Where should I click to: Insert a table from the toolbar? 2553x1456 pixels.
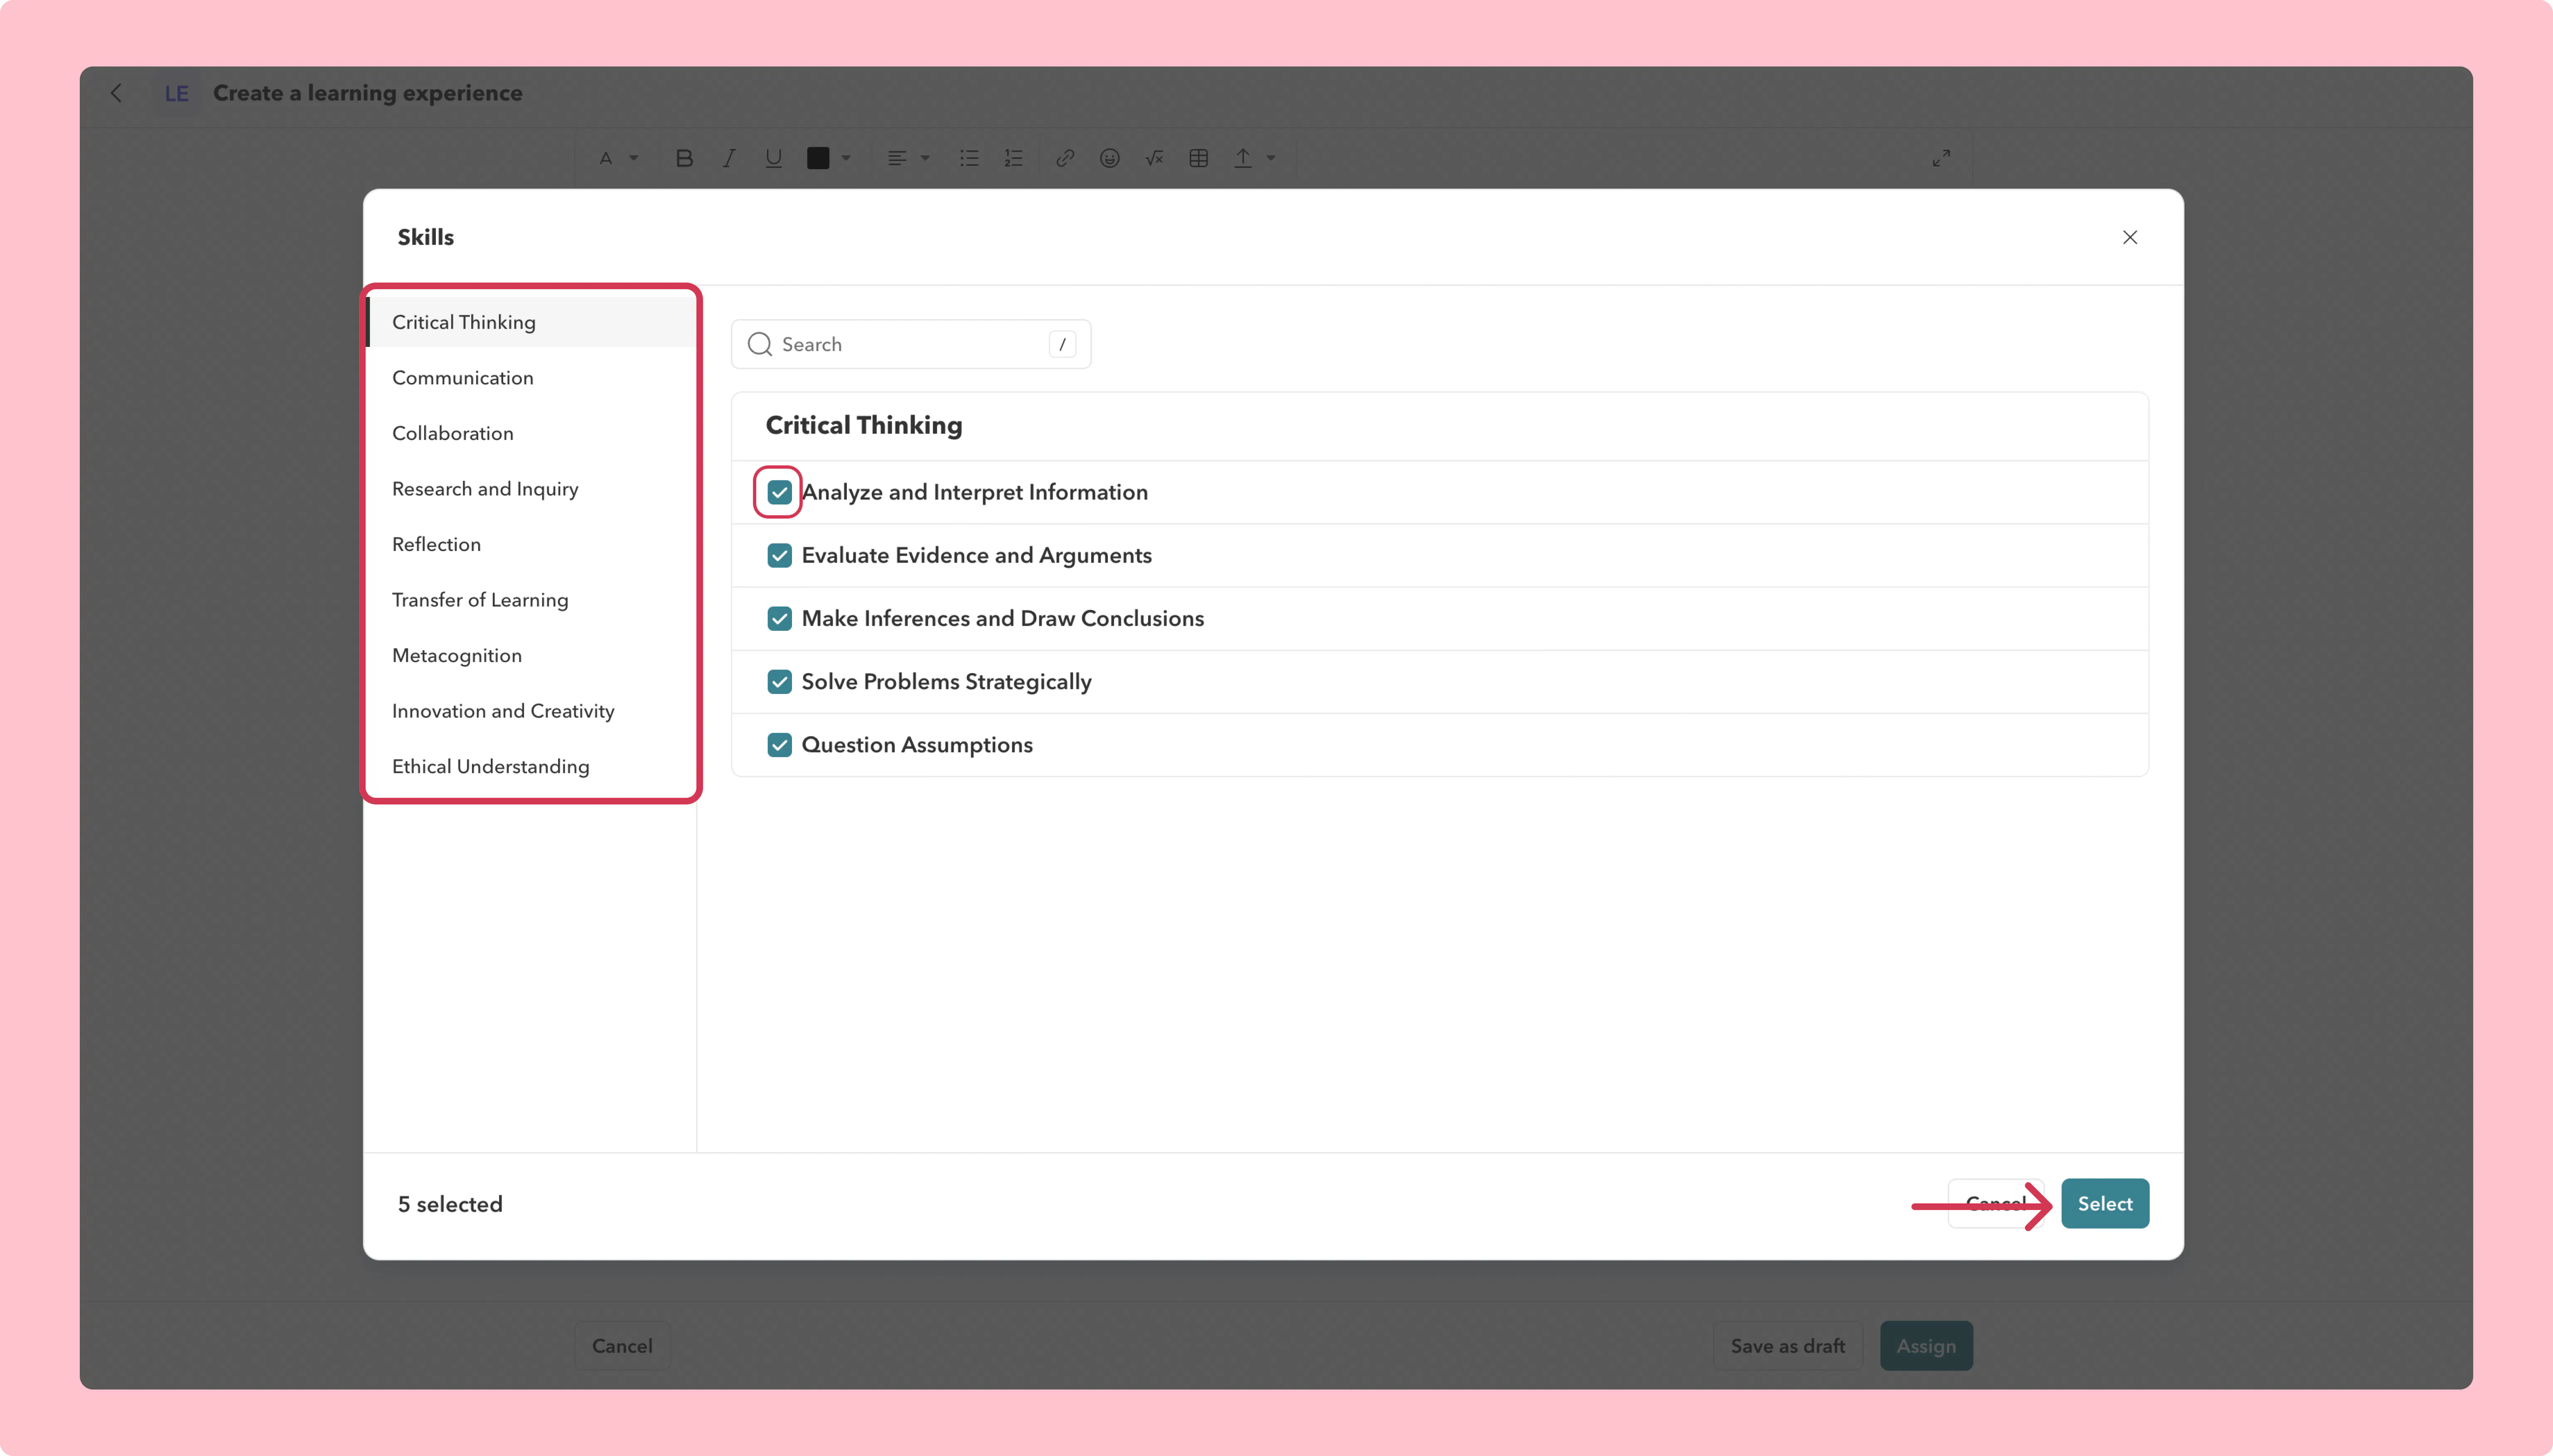[x=1199, y=158]
